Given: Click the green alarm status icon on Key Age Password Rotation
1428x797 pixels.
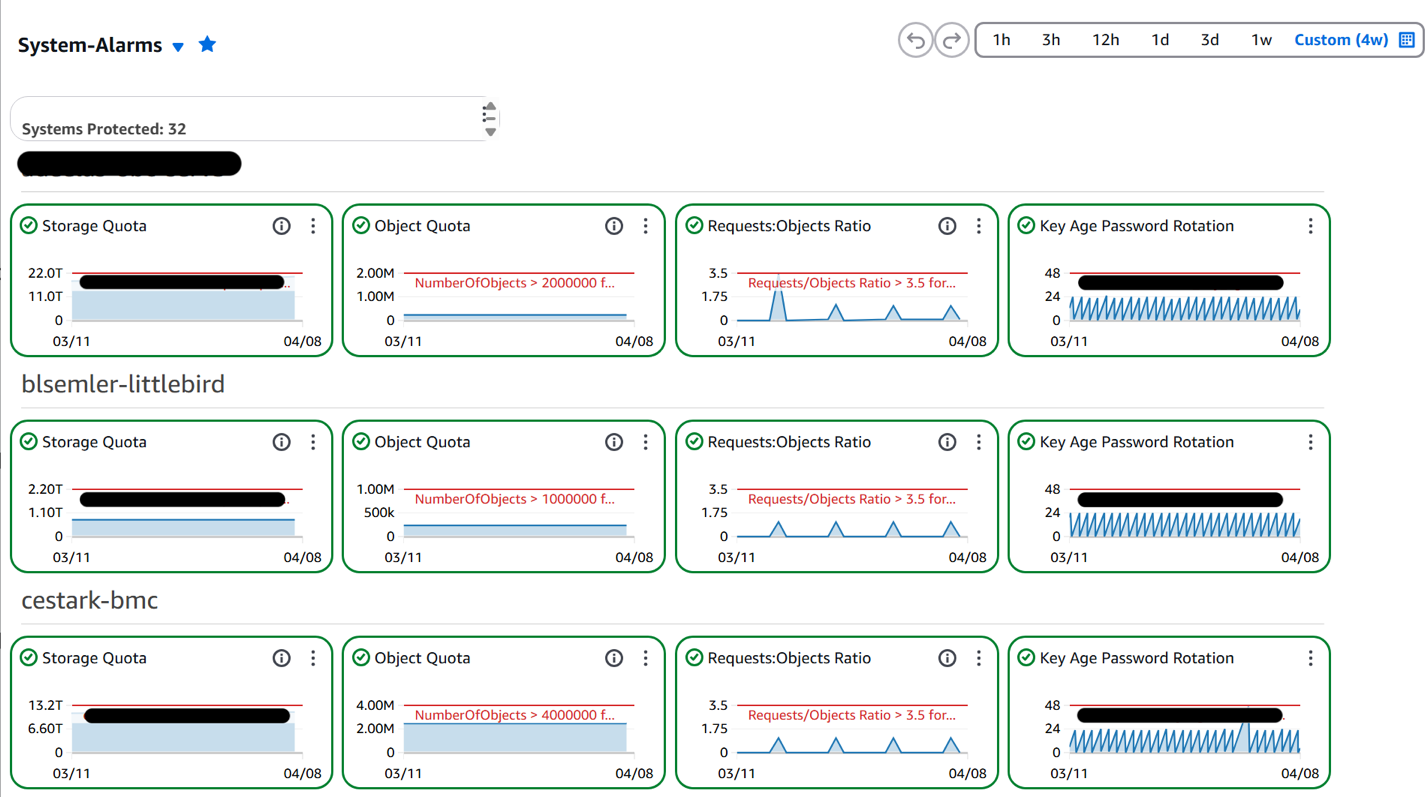Looking at the screenshot, I should click(x=1025, y=226).
